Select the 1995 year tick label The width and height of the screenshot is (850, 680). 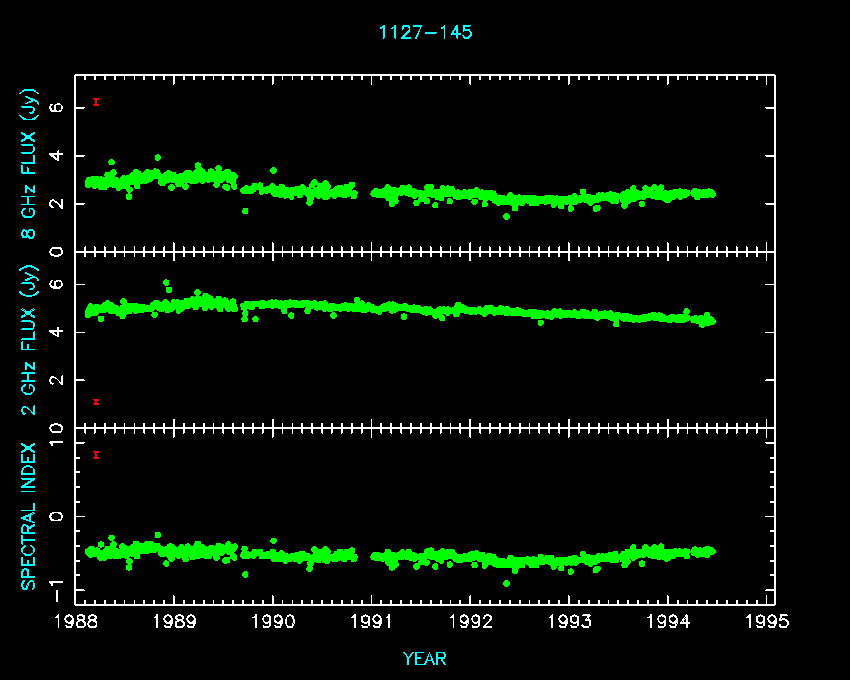point(768,622)
